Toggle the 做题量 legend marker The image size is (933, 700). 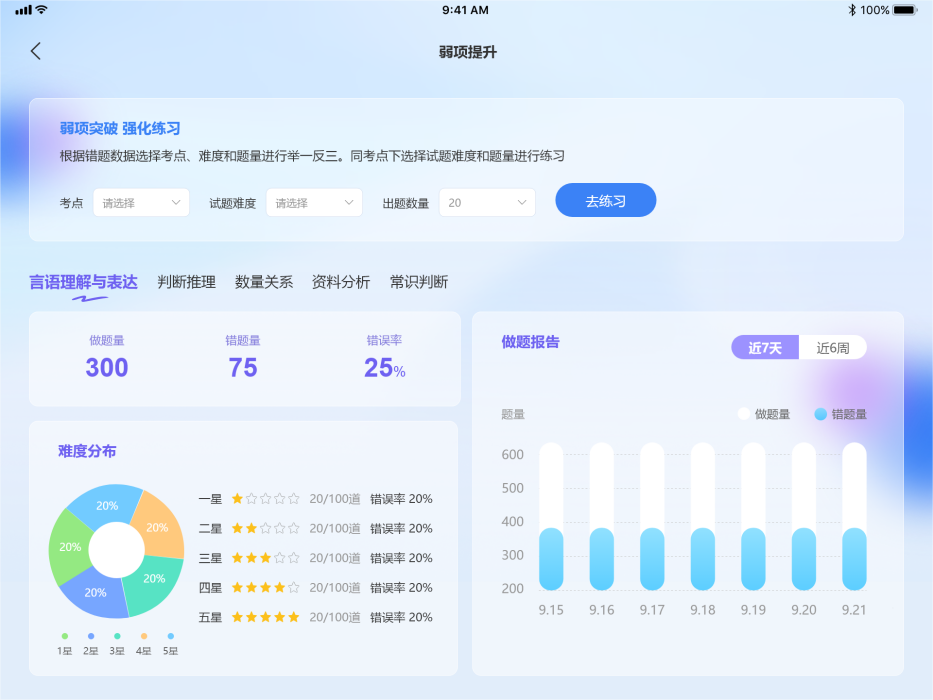pyautogui.click(x=743, y=414)
